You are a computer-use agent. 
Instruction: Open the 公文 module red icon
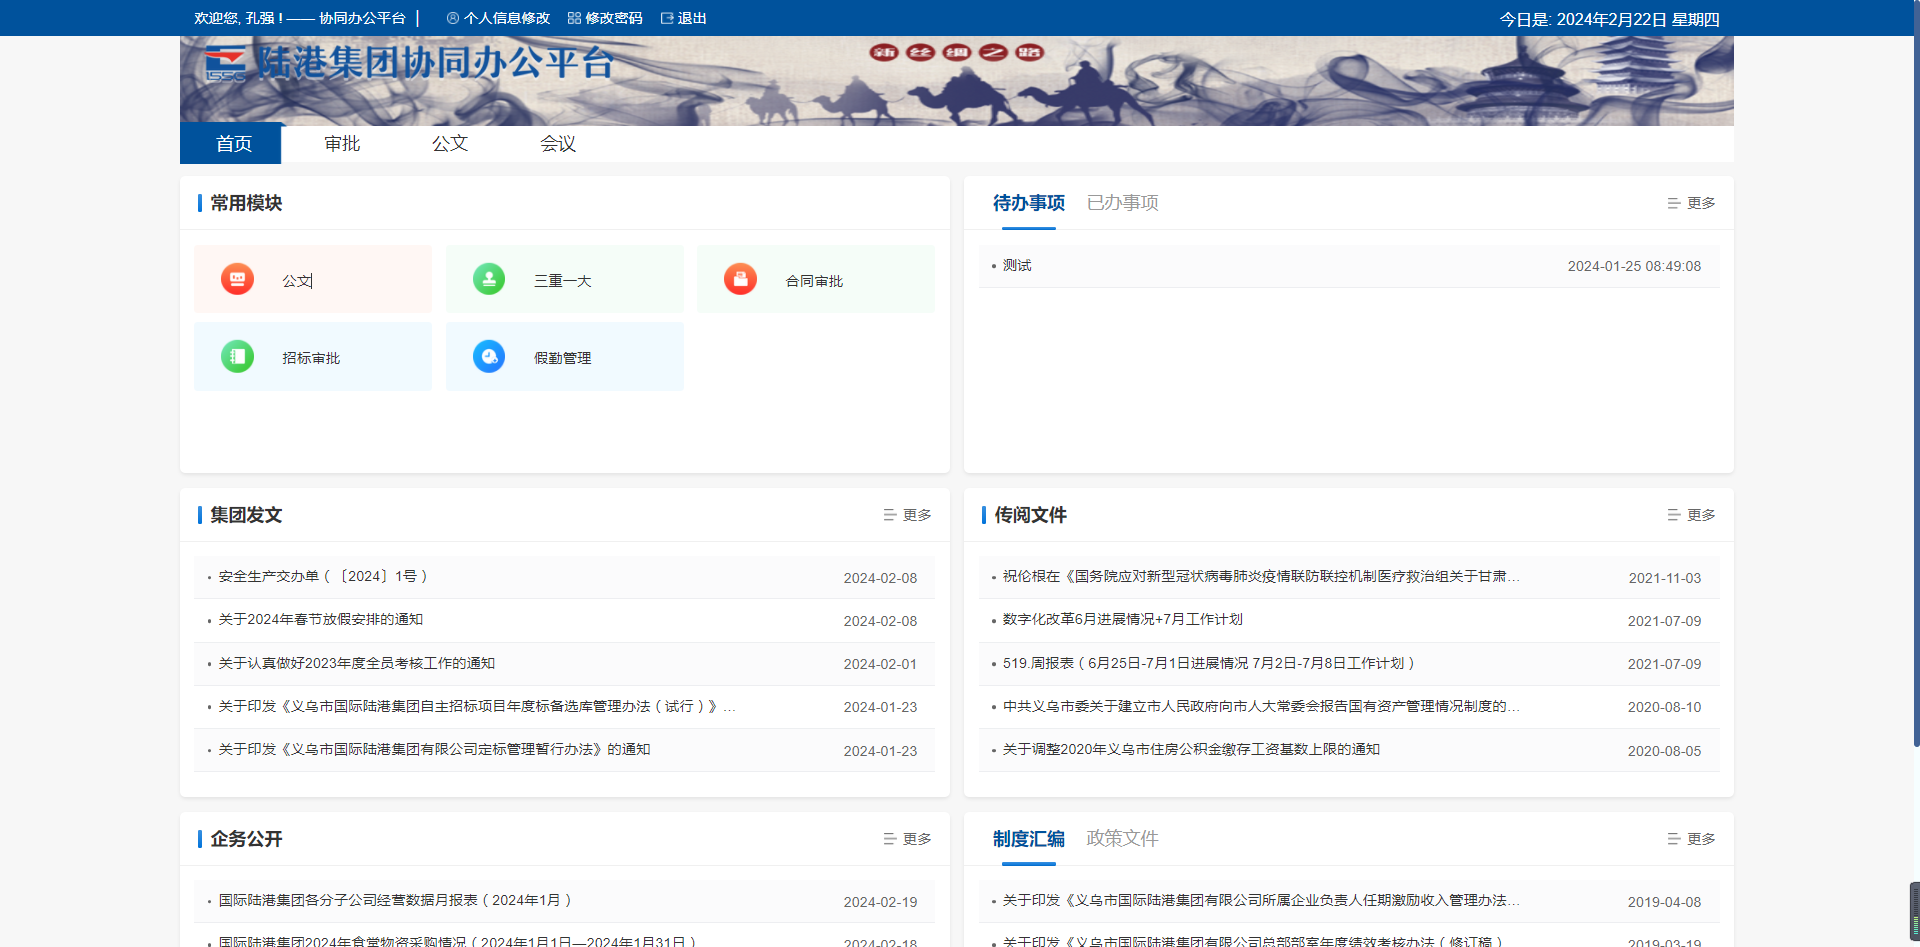[237, 279]
